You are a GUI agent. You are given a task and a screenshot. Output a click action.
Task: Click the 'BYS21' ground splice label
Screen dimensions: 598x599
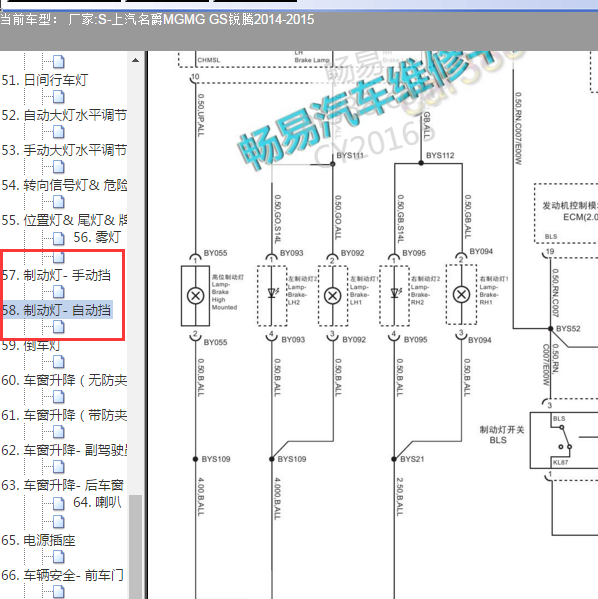point(412,459)
